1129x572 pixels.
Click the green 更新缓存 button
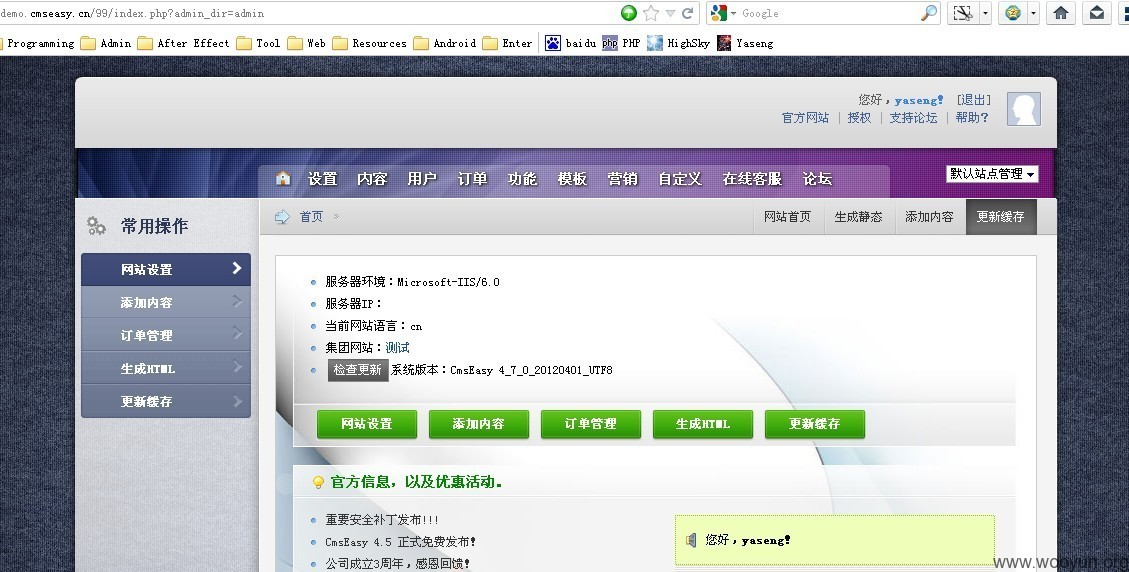tap(814, 424)
